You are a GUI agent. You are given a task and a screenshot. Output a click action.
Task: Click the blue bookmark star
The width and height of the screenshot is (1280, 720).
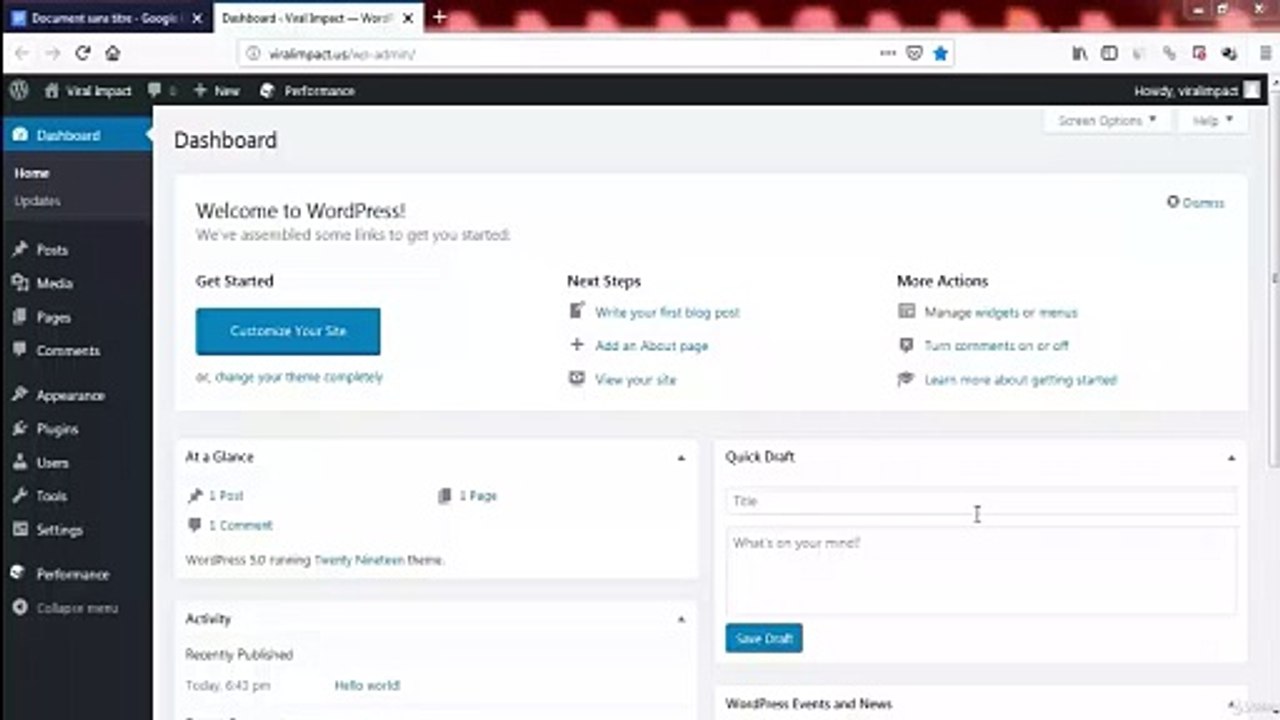(x=940, y=53)
